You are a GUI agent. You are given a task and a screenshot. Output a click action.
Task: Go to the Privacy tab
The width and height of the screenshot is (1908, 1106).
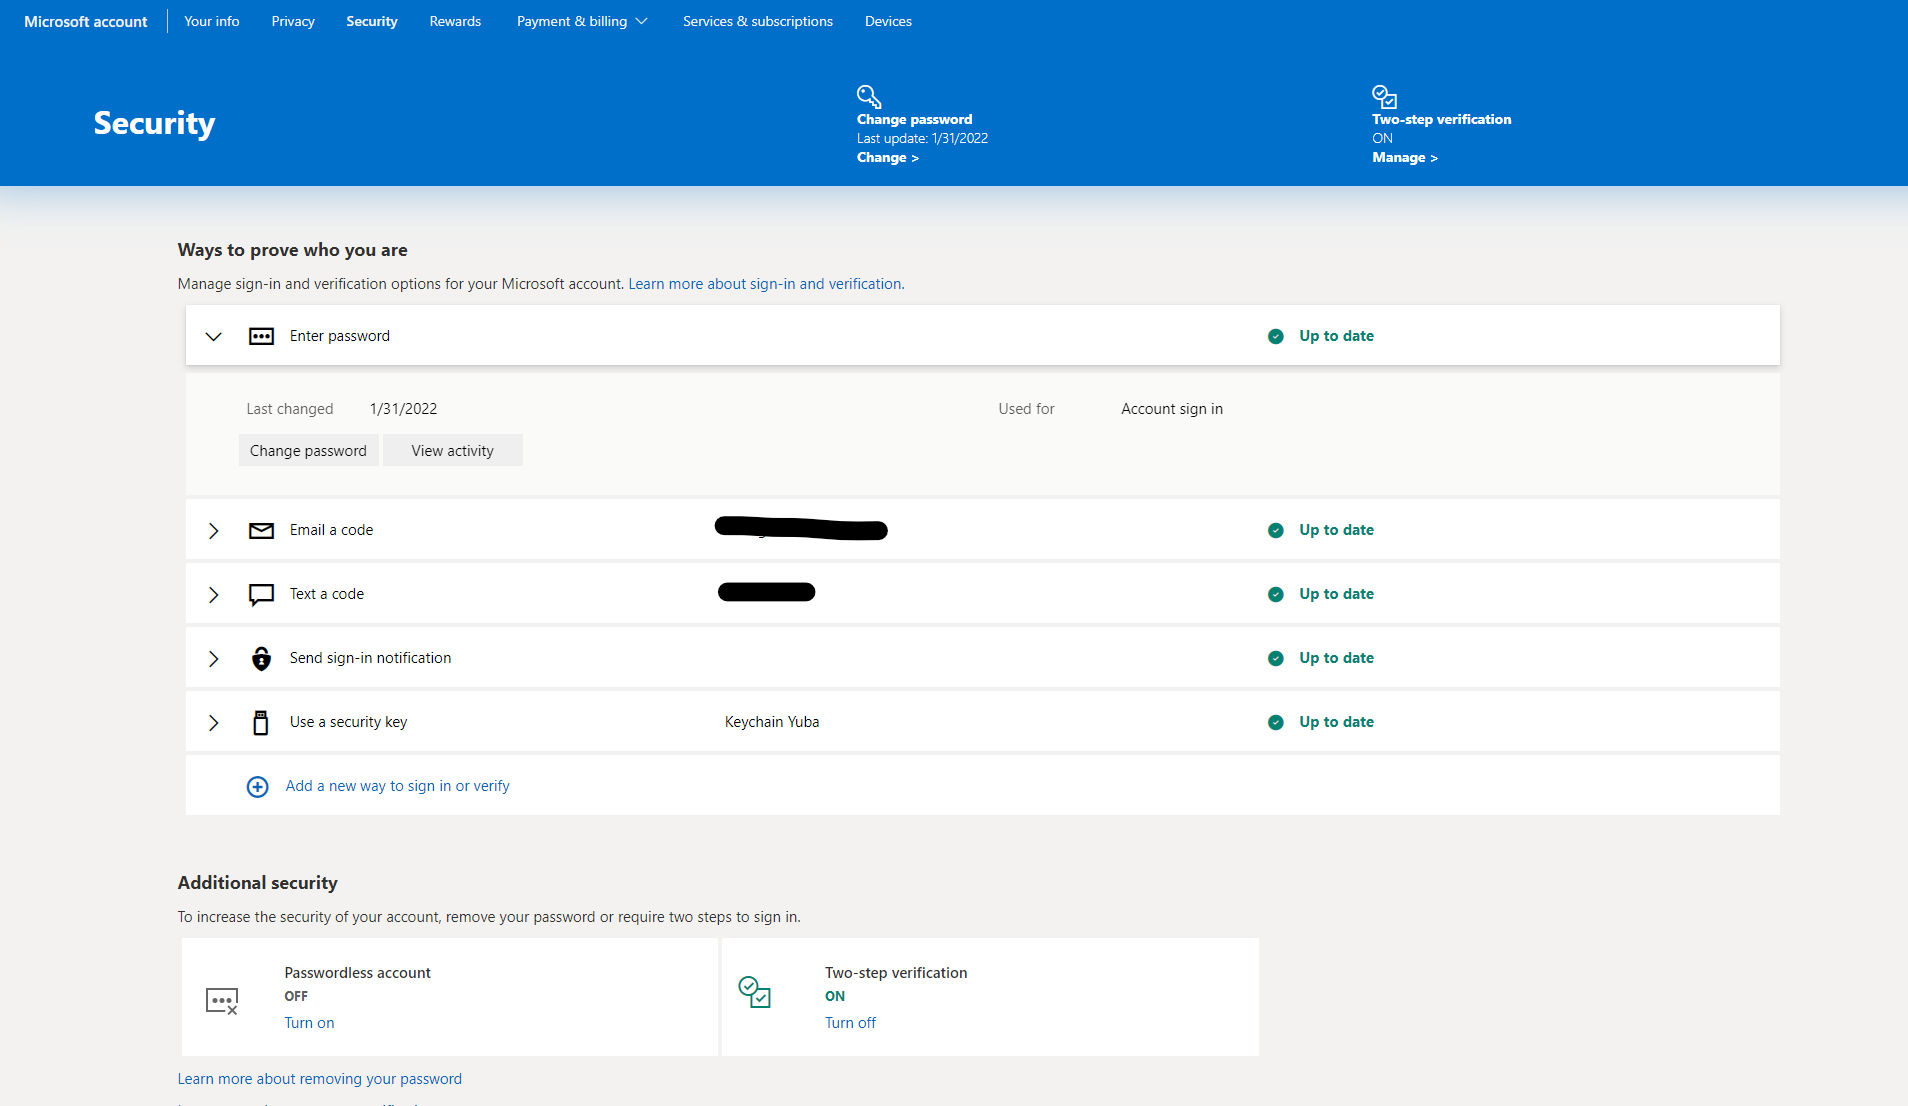click(x=293, y=21)
